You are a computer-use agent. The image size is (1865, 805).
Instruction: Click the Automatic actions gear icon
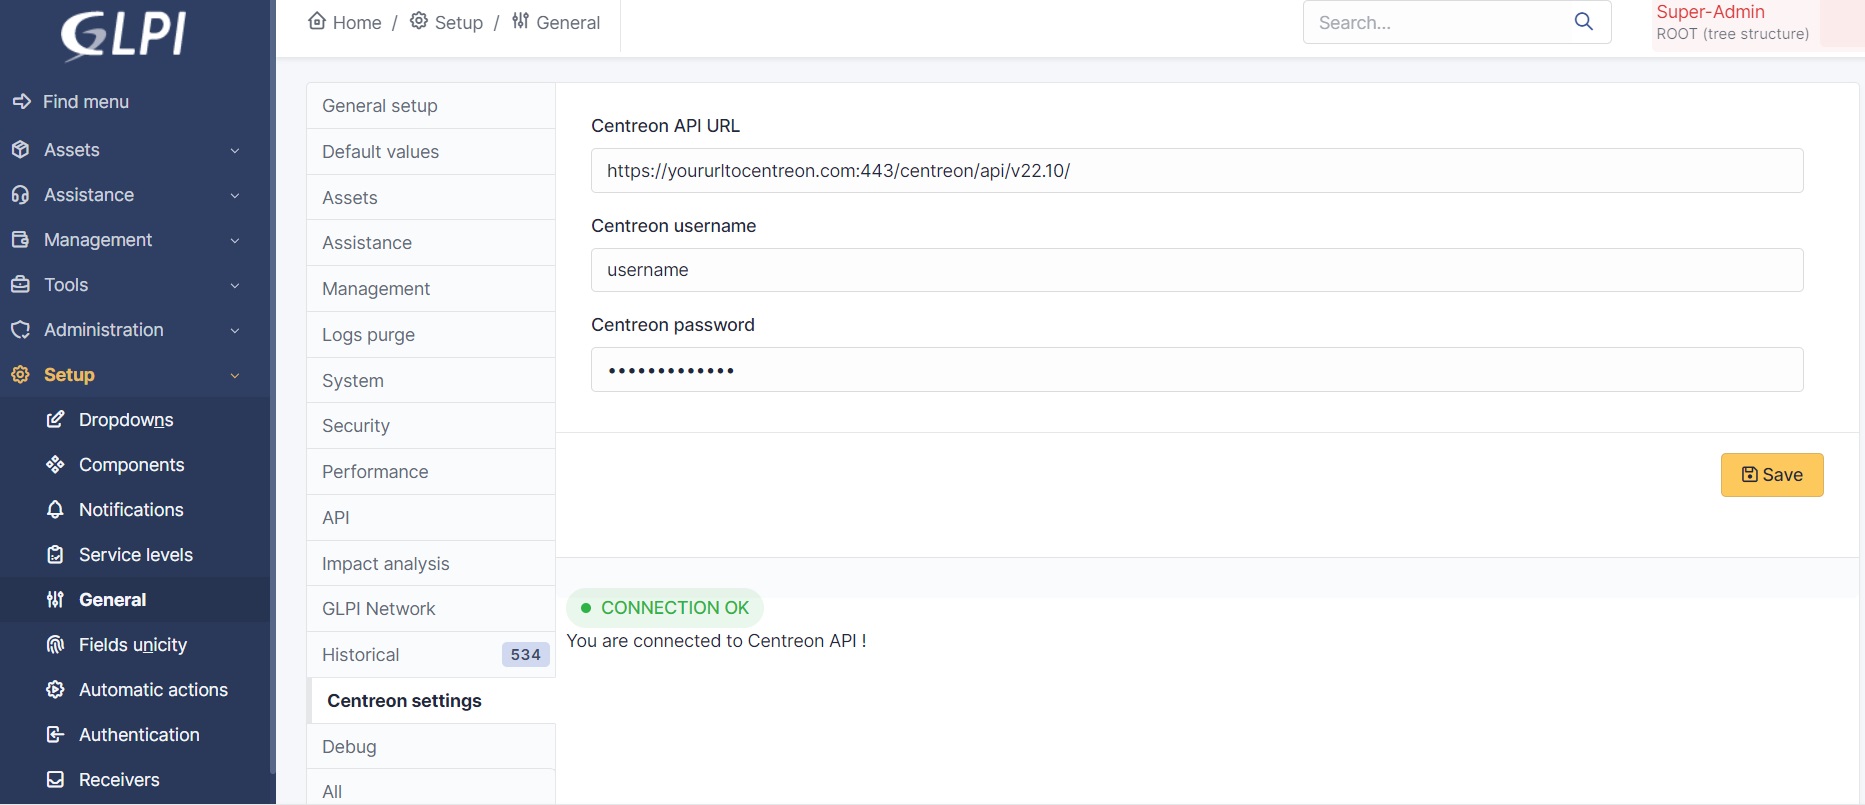55,690
